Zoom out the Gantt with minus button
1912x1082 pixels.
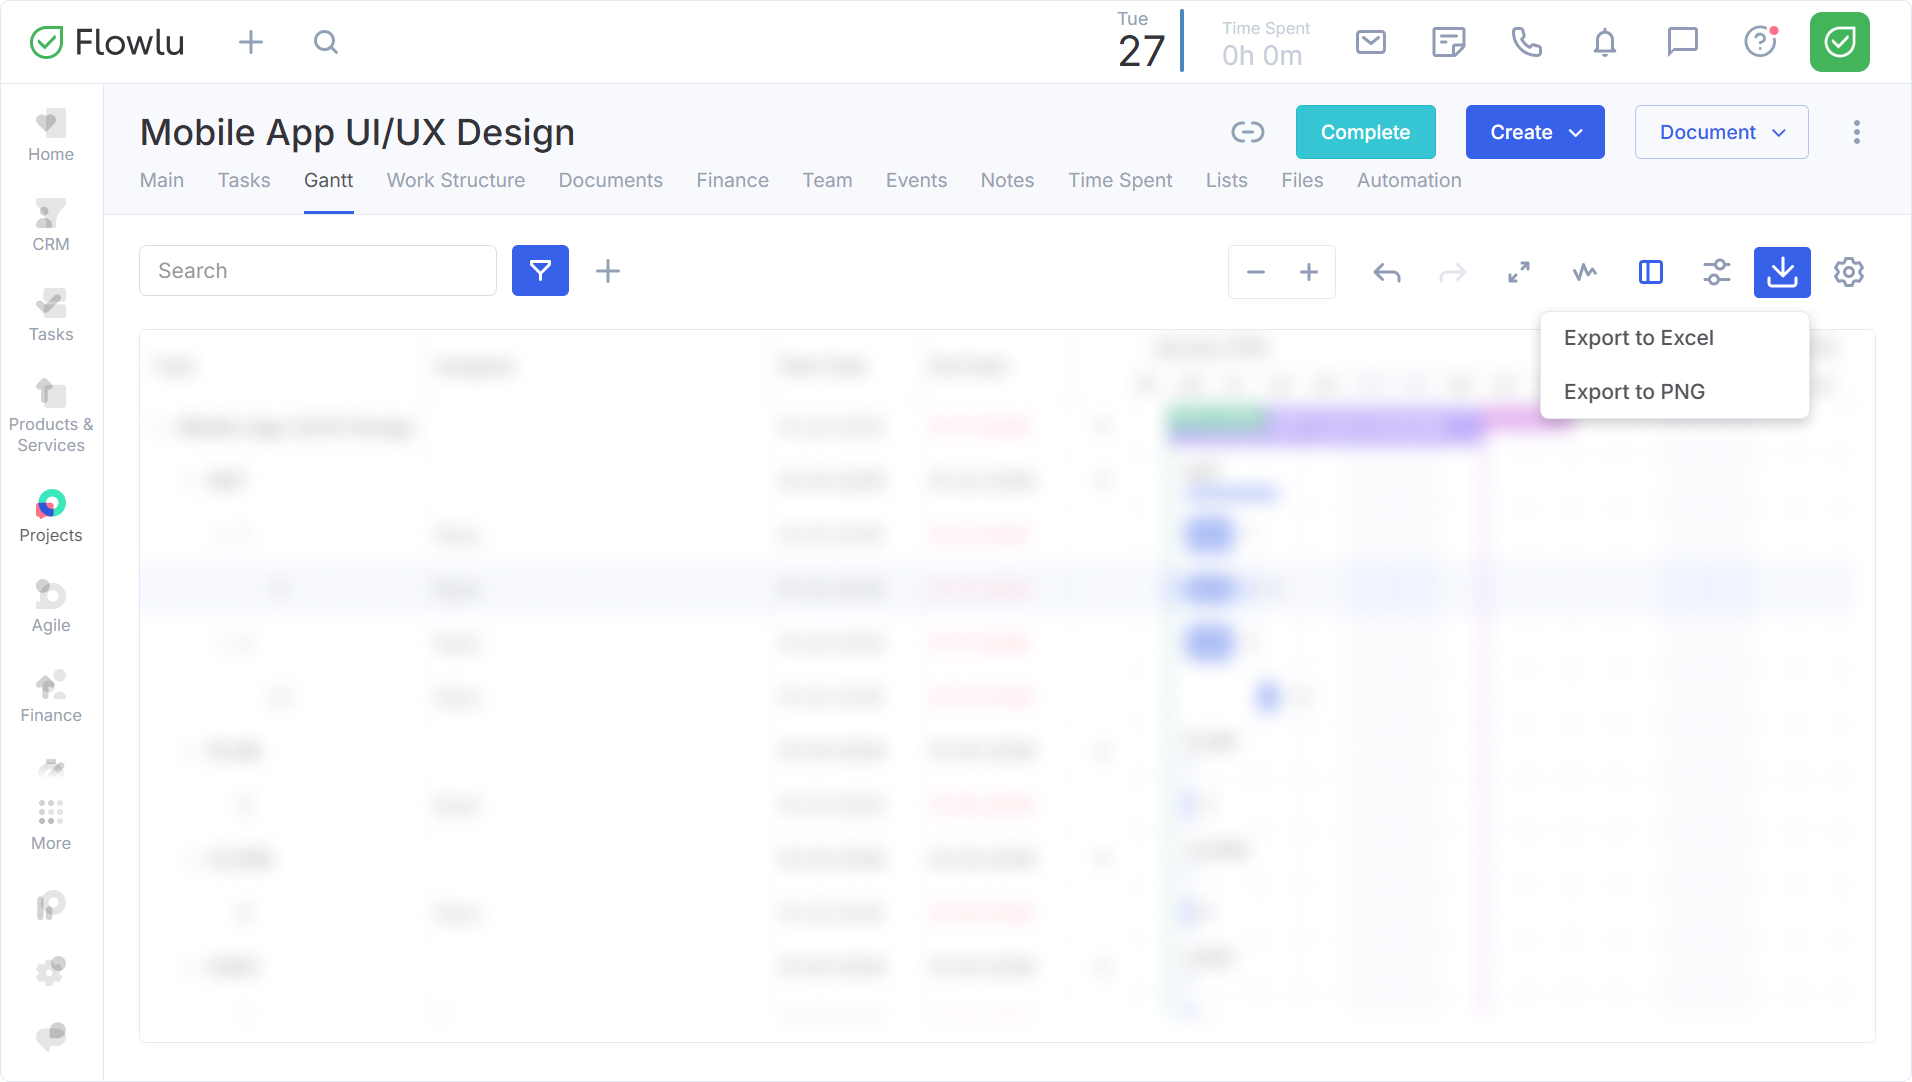[x=1255, y=272]
